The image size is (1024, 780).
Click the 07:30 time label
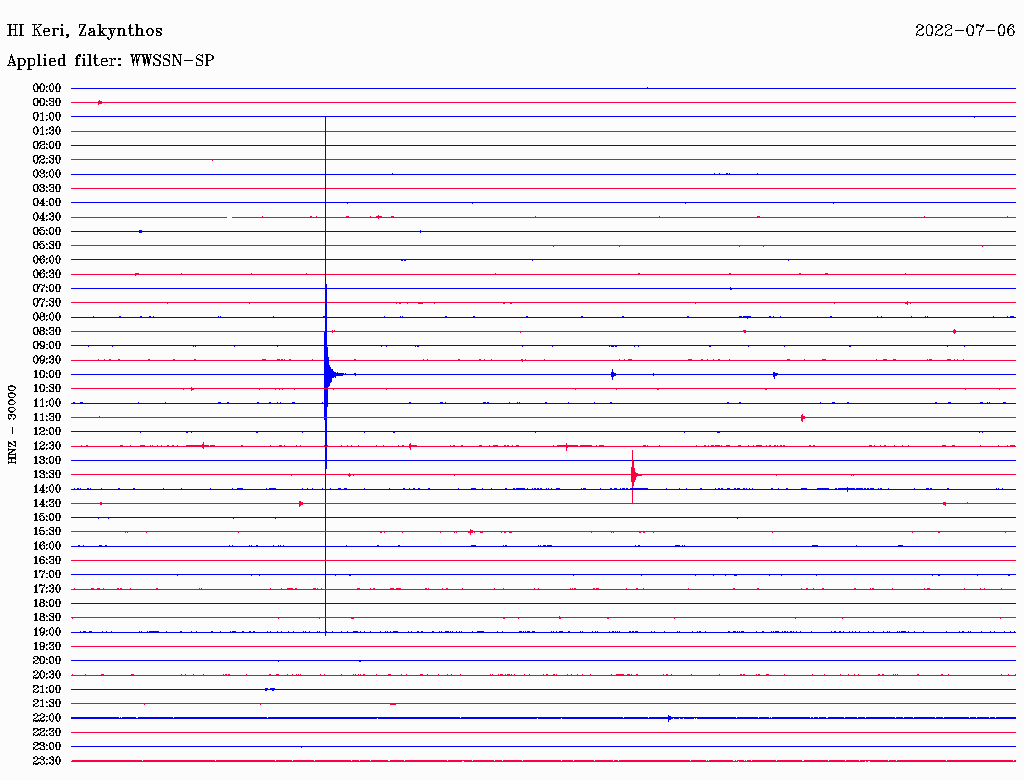[47, 303]
